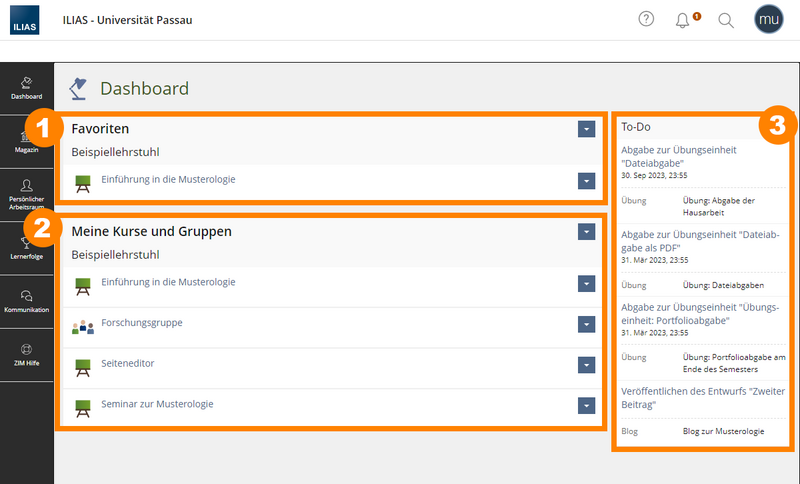Open actions dropdown for Forschungsgruppe
Image resolution: width=800 pixels, height=484 pixels.
(586, 324)
